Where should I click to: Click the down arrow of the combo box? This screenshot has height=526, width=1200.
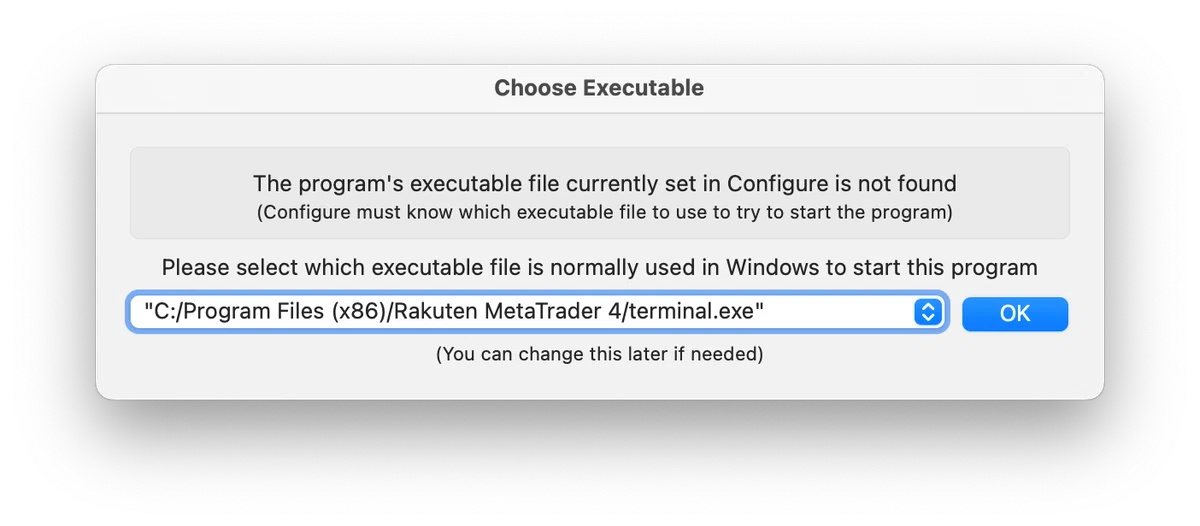click(928, 319)
